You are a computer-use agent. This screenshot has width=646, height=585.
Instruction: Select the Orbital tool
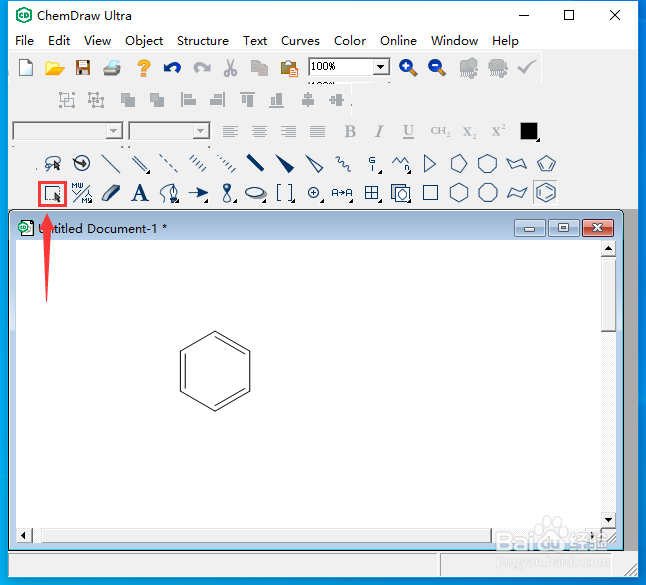[x=227, y=193]
